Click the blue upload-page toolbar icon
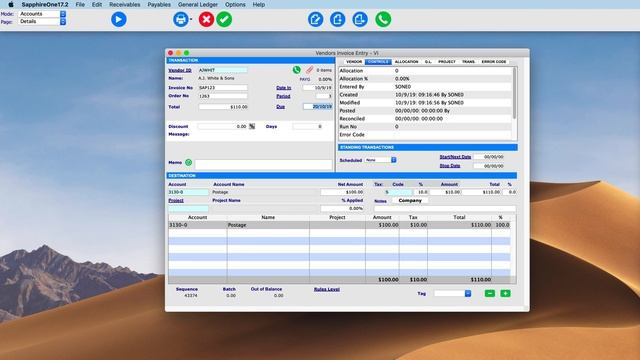 [x=338, y=19]
